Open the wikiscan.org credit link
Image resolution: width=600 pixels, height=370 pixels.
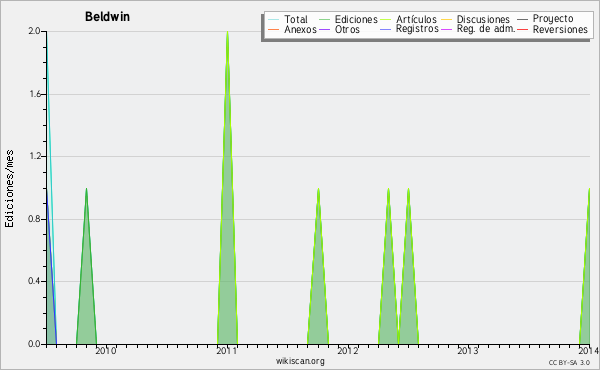(300, 361)
